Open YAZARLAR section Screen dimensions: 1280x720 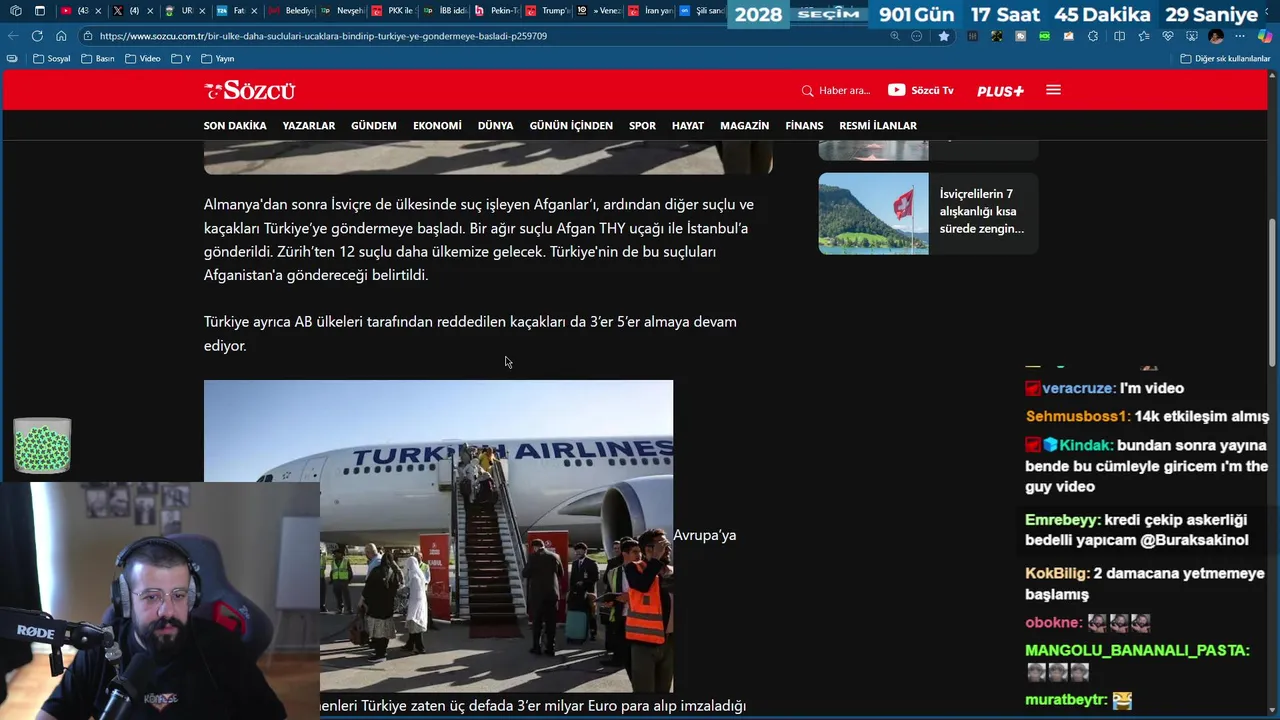pos(309,126)
